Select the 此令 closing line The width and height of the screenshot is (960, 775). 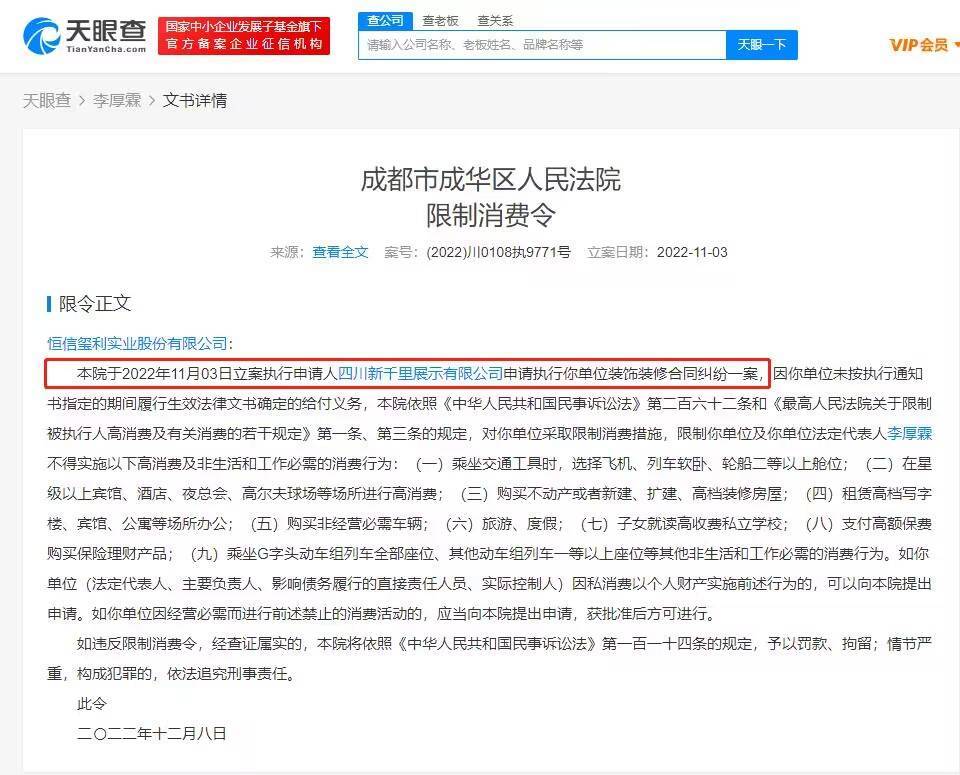point(92,703)
